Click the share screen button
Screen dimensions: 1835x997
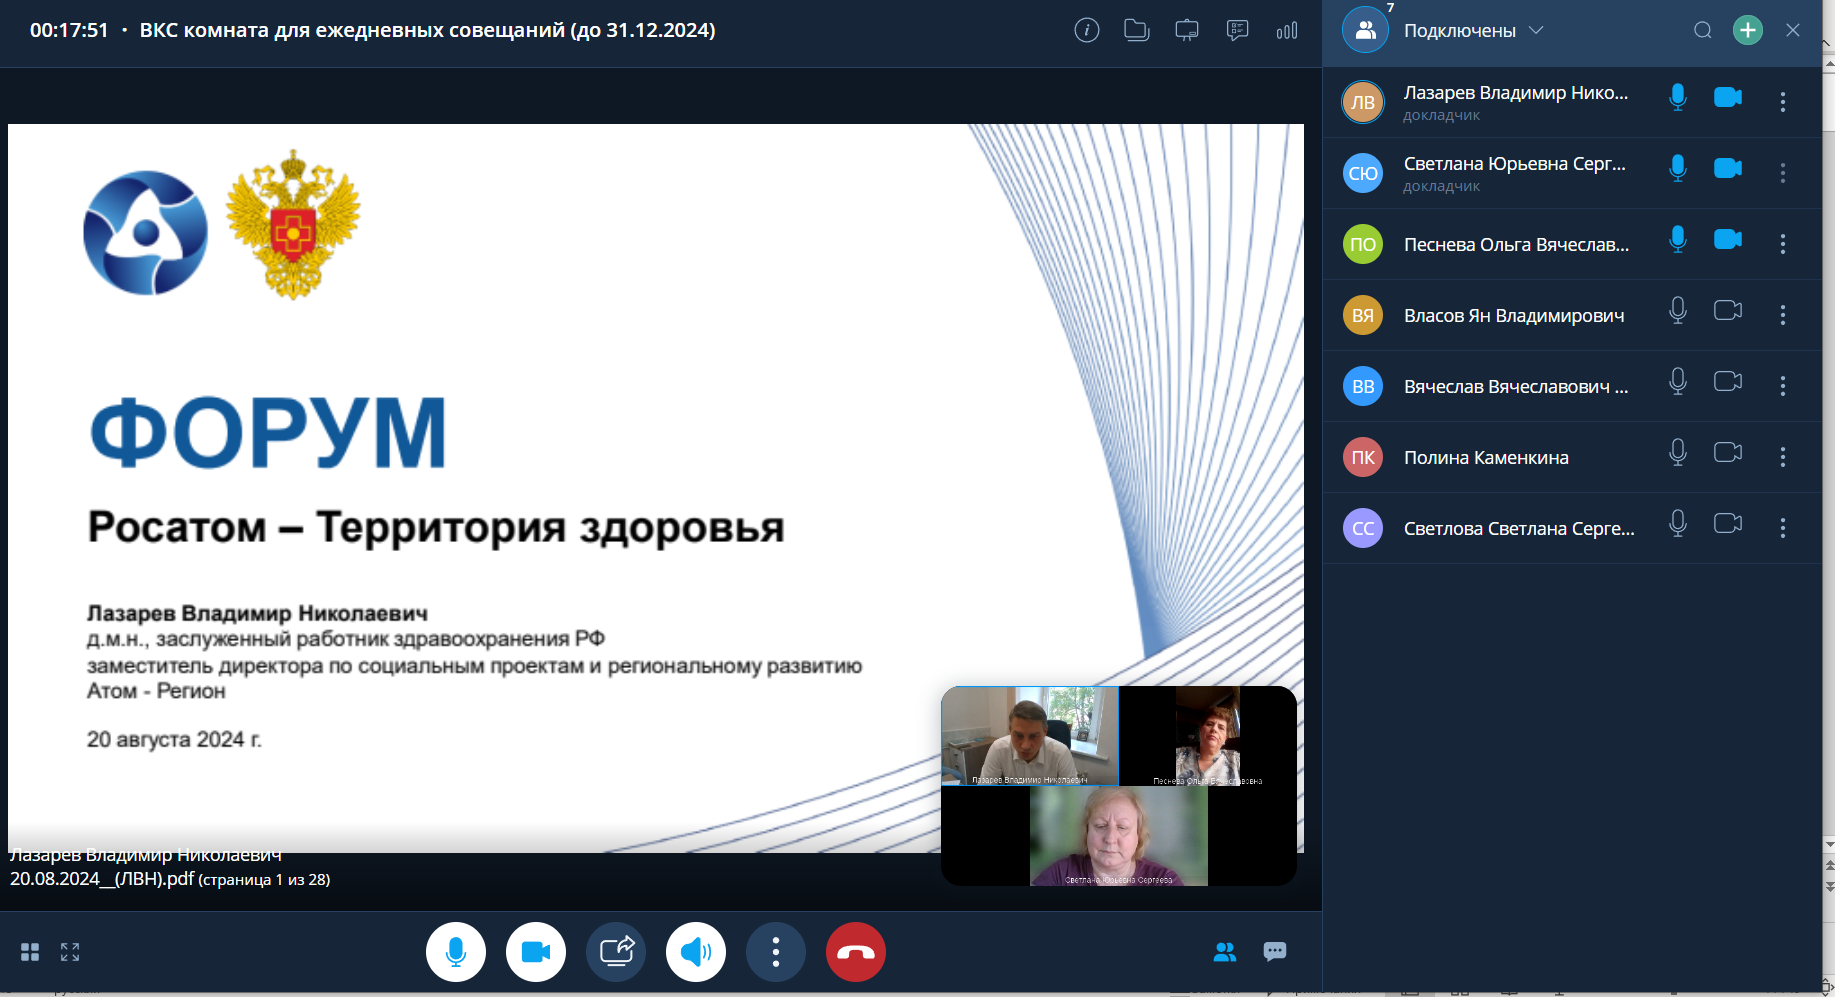point(616,952)
